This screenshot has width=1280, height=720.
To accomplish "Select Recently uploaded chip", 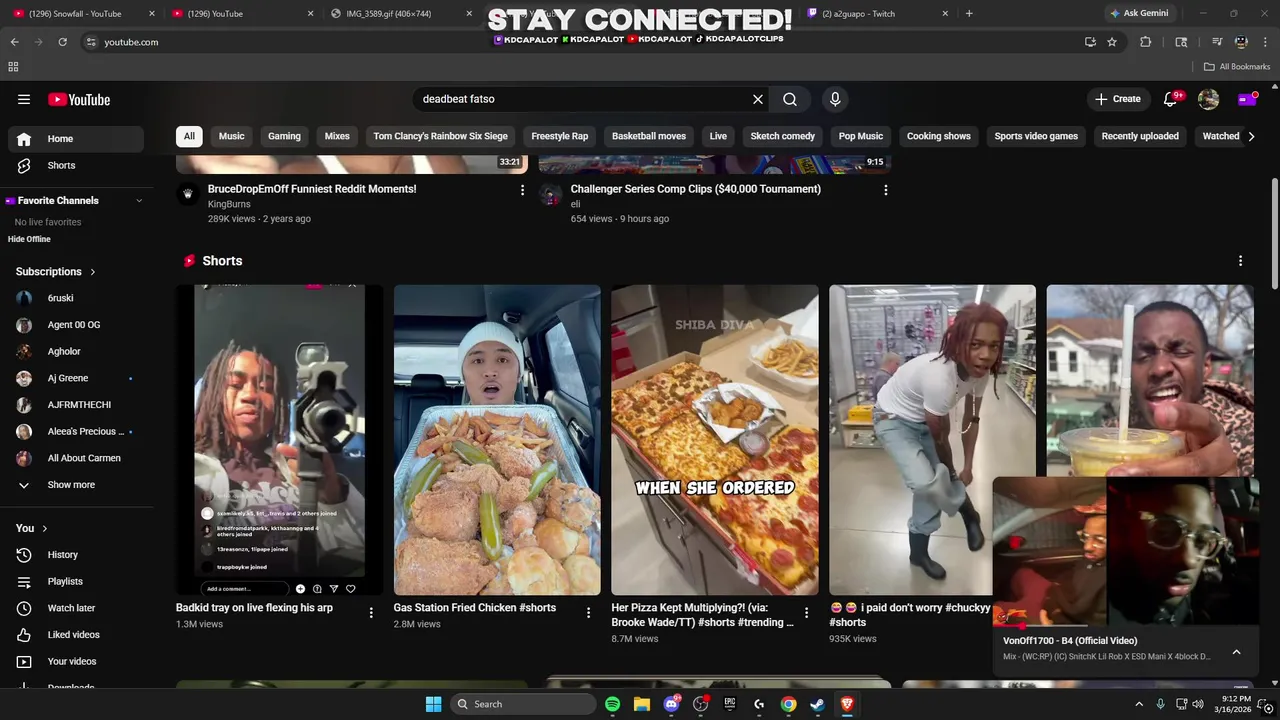I will click(1140, 136).
